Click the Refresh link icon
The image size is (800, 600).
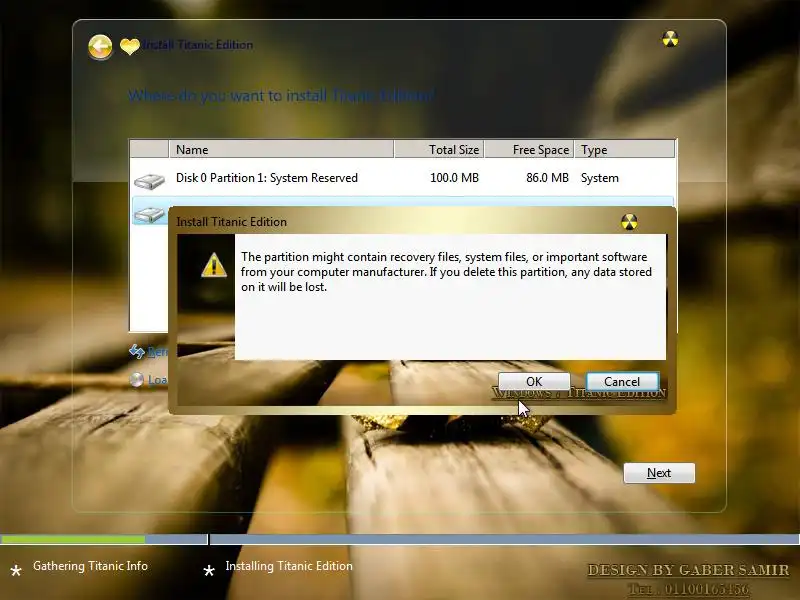[x=137, y=352]
